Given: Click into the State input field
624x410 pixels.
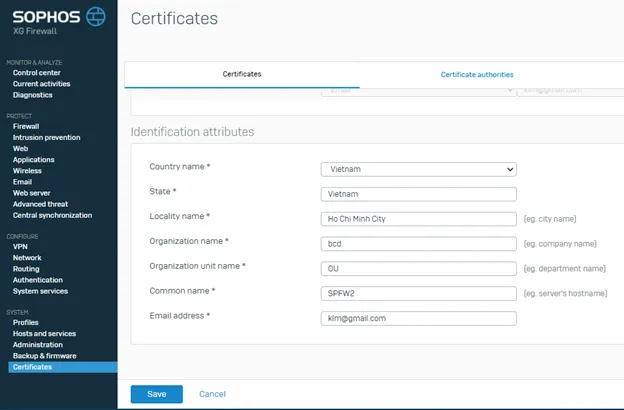Looking at the screenshot, I should [418, 194].
